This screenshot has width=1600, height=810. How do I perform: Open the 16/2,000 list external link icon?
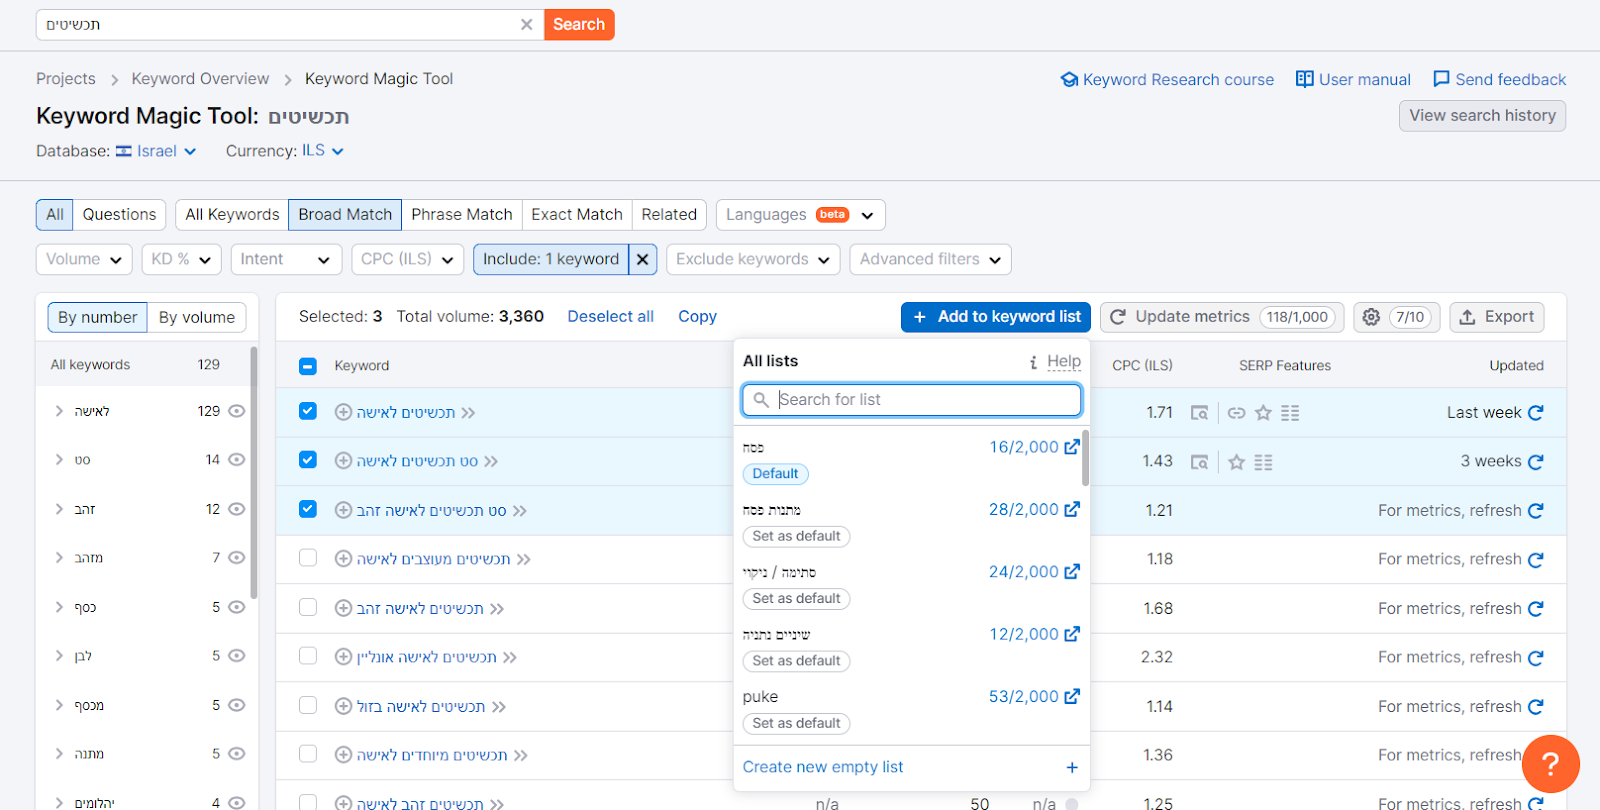tap(1072, 447)
